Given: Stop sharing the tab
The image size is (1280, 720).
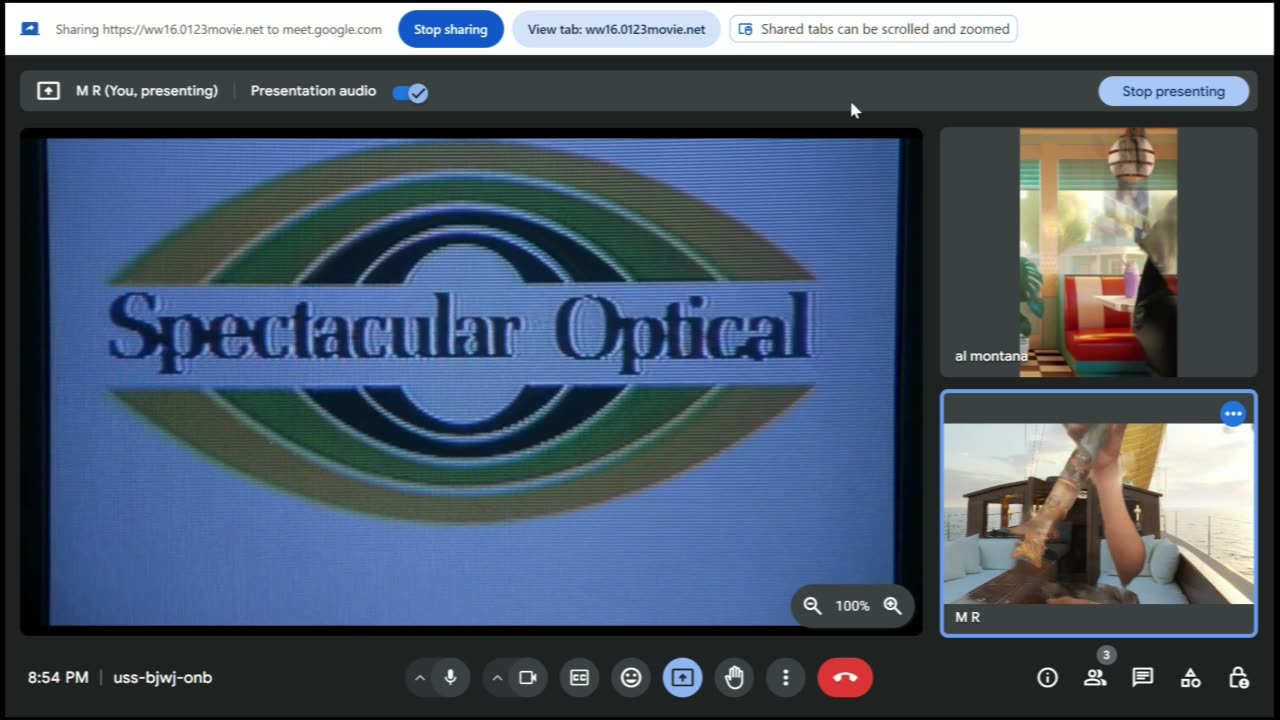Looking at the screenshot, I should point(451,29).
